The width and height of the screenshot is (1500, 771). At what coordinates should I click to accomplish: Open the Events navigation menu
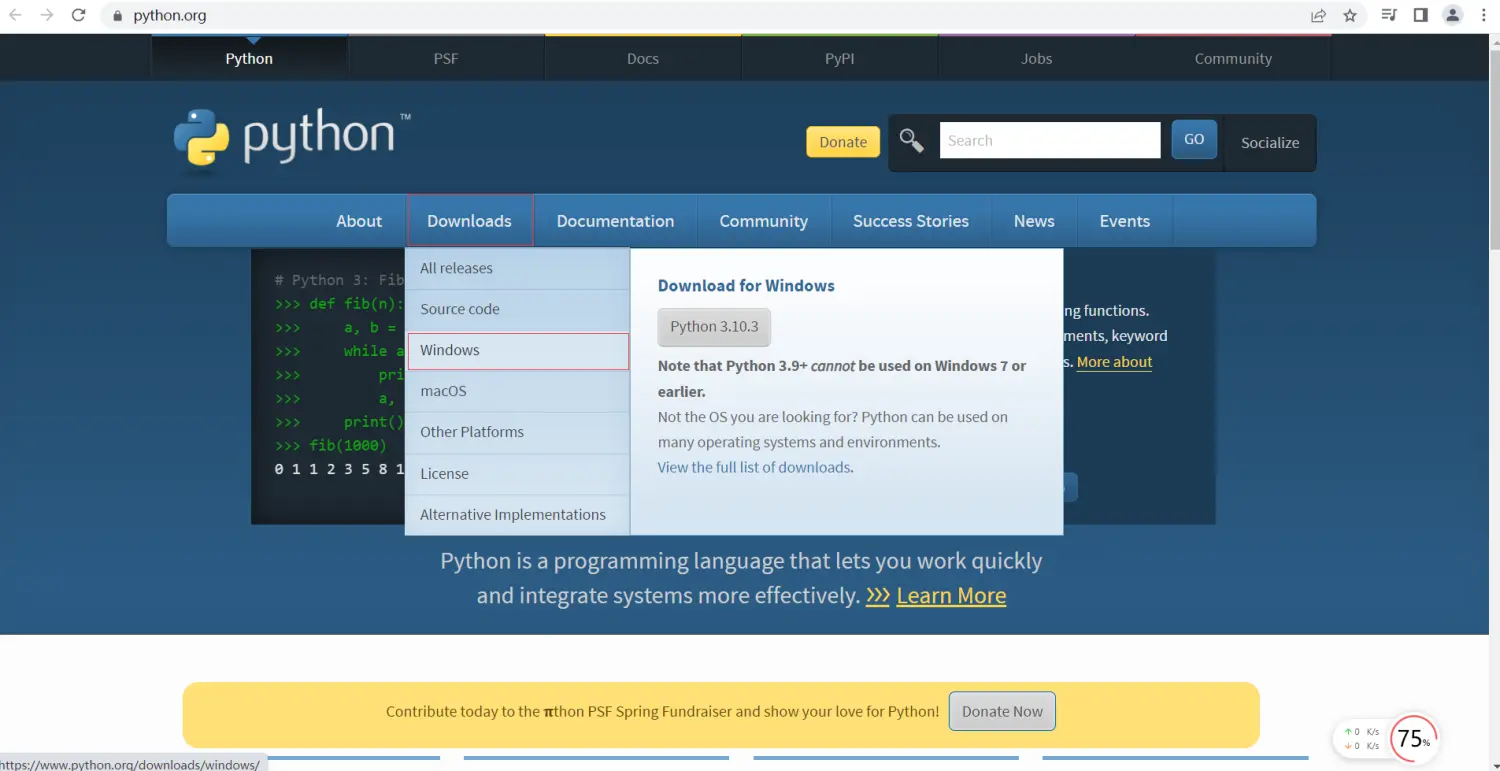(x=1125, y=221)
